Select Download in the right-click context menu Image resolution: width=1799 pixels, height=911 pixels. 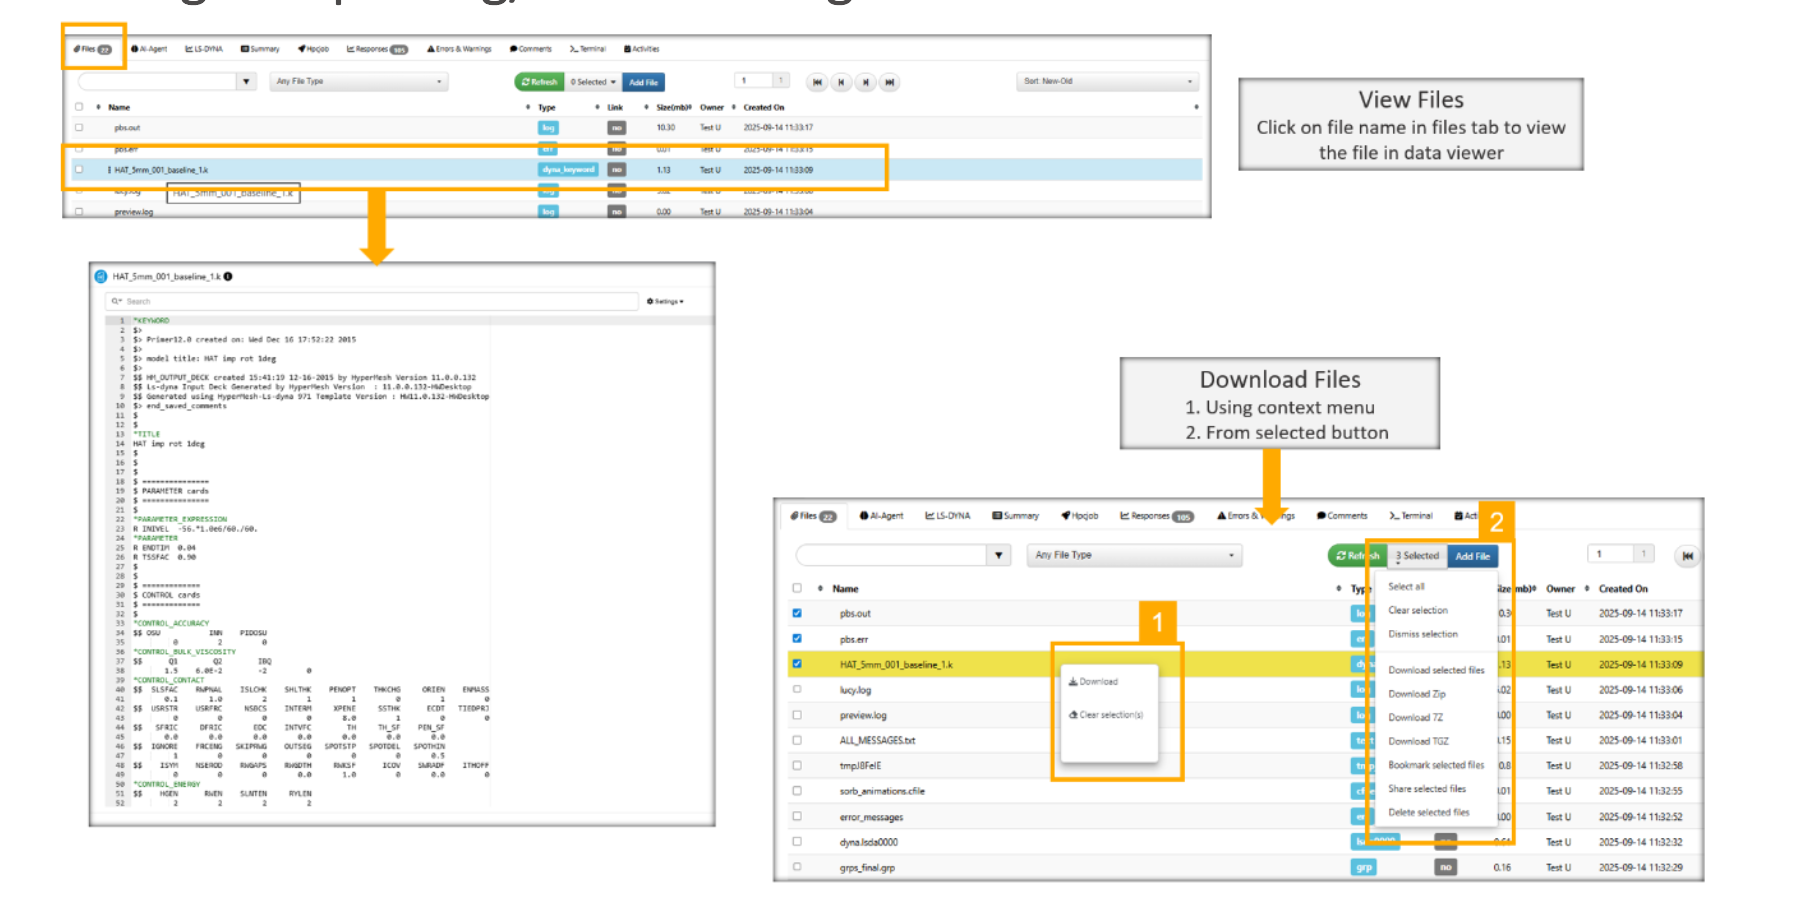click(1094, 682)
